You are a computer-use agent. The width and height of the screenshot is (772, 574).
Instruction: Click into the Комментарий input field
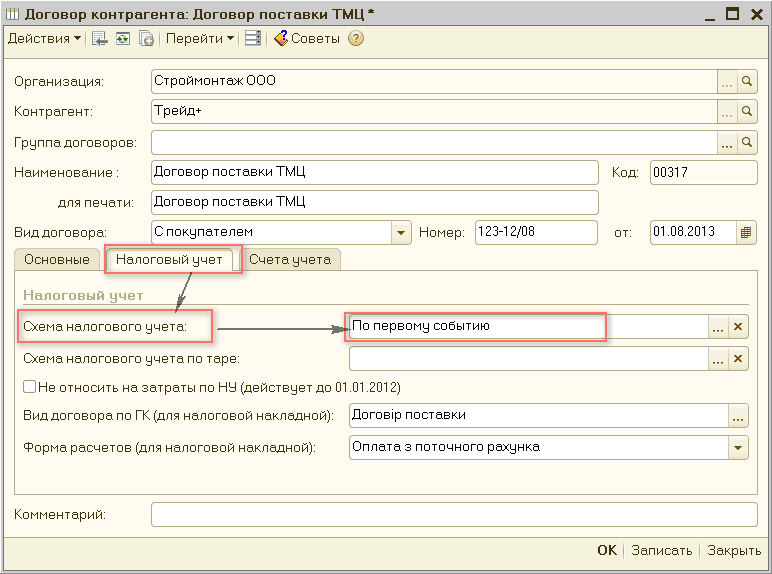(453, 514)
